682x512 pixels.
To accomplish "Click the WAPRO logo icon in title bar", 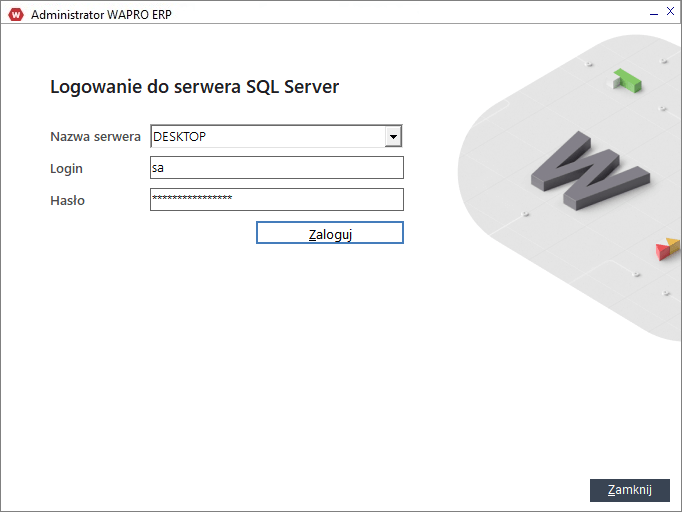I will (16, 14).
